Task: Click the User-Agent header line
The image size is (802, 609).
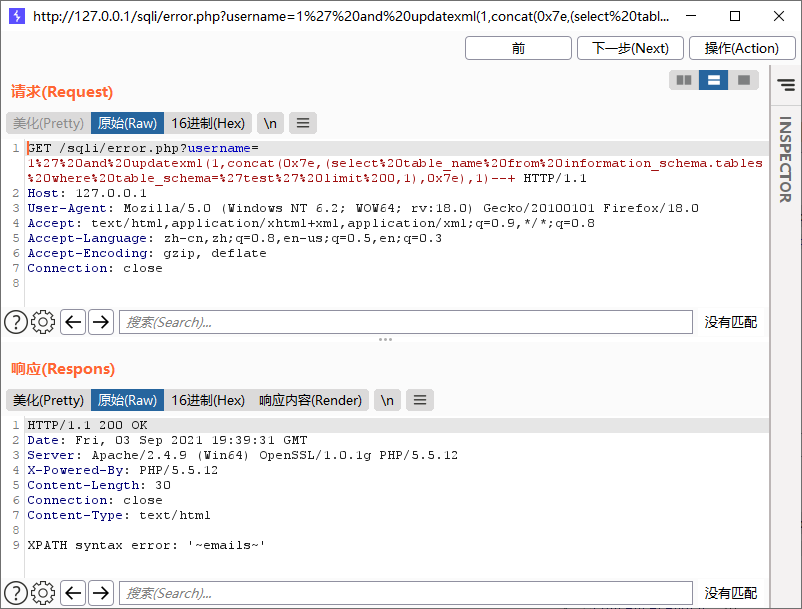Action: tap(363, 208)
